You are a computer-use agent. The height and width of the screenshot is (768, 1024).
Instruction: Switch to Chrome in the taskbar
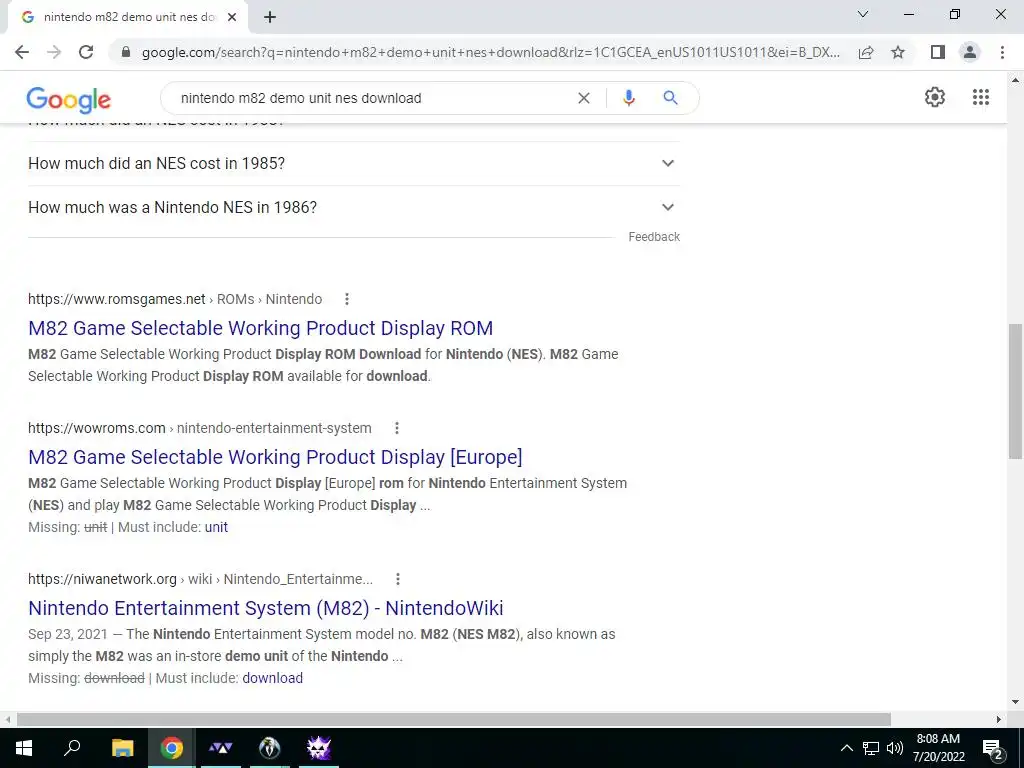pyautogui.click(x=172, y=748)
